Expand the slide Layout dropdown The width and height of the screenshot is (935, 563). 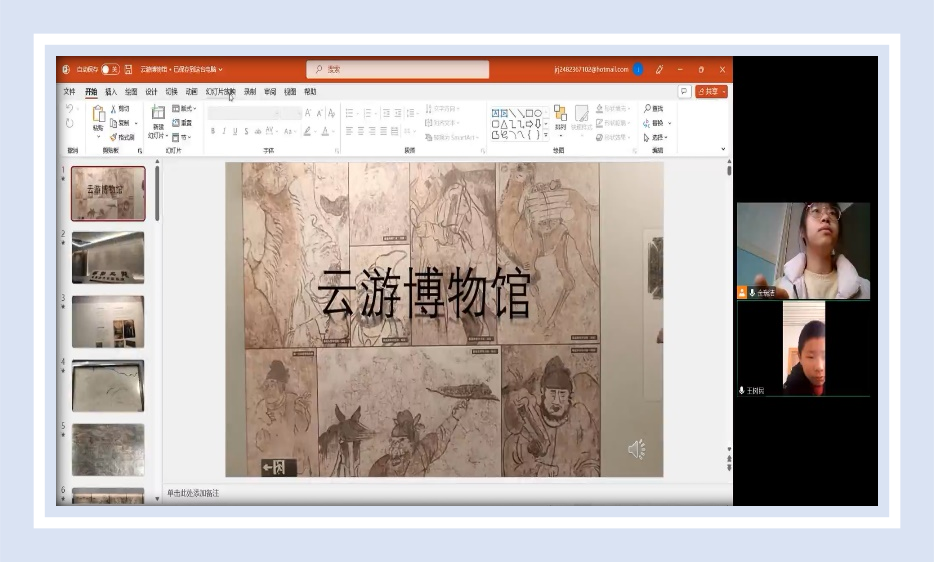184,109
